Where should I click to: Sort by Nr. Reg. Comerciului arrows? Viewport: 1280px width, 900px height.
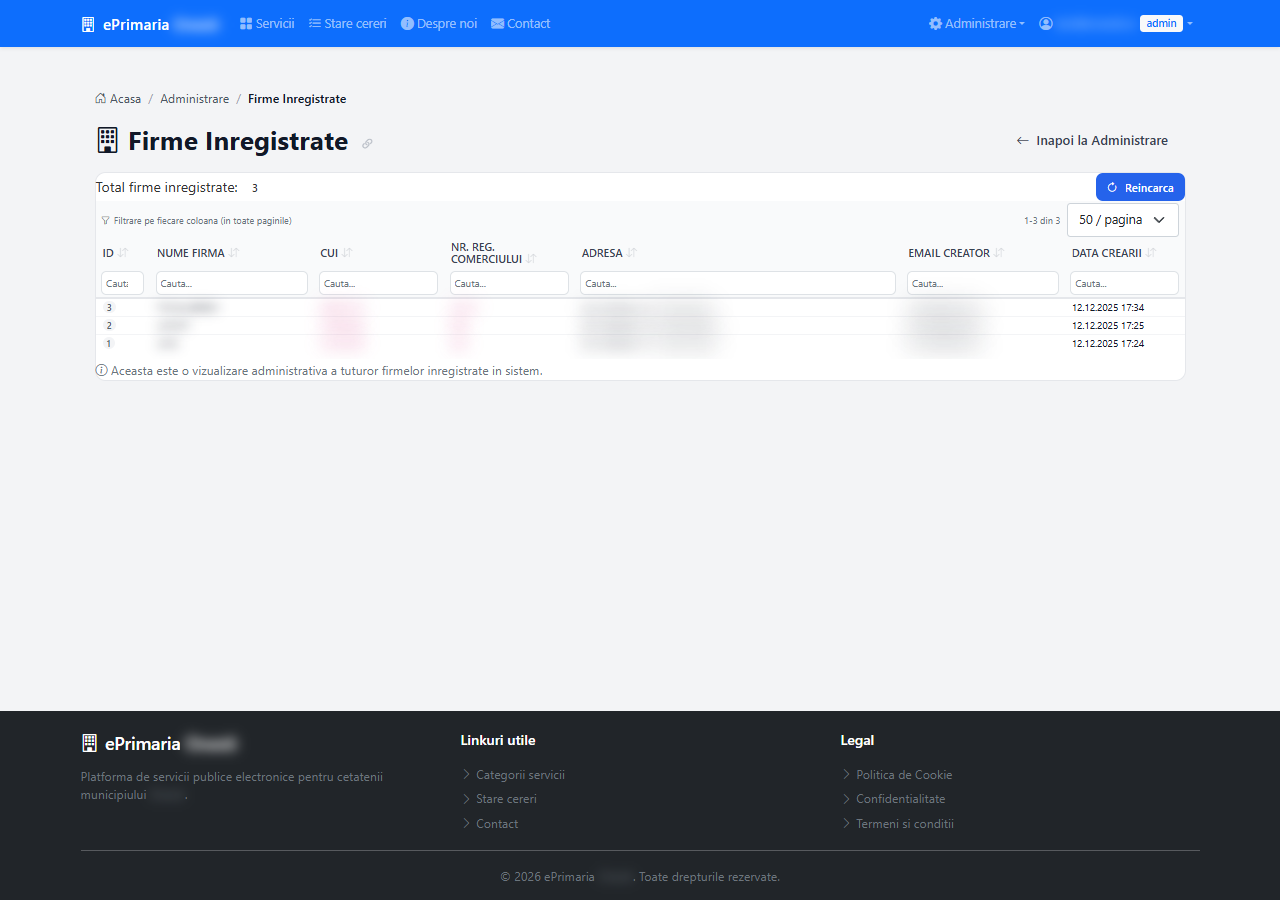point(531,259)
